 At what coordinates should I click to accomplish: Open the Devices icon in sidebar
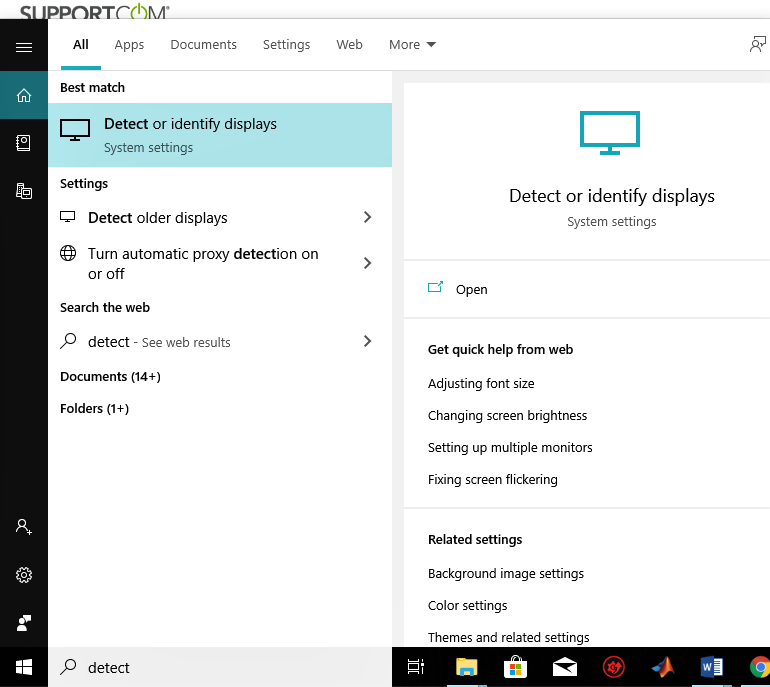click(x=24, y=191)
